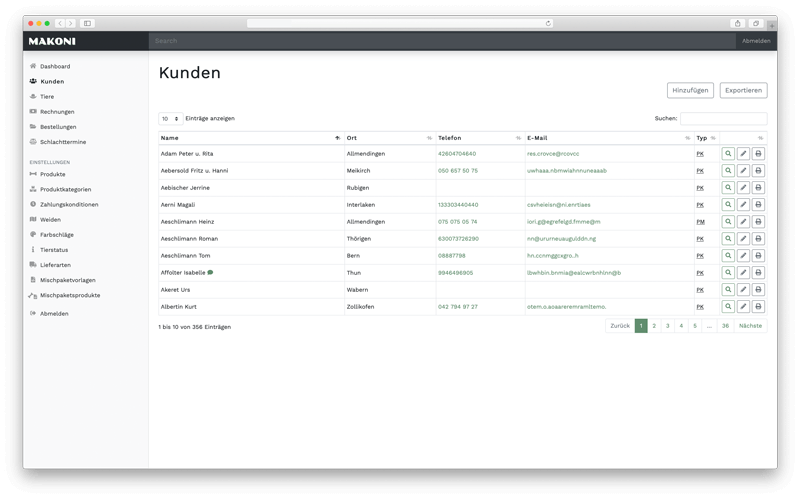Click the Hinzufügen button
Viewport: 800px width, 499px height.
690,90
